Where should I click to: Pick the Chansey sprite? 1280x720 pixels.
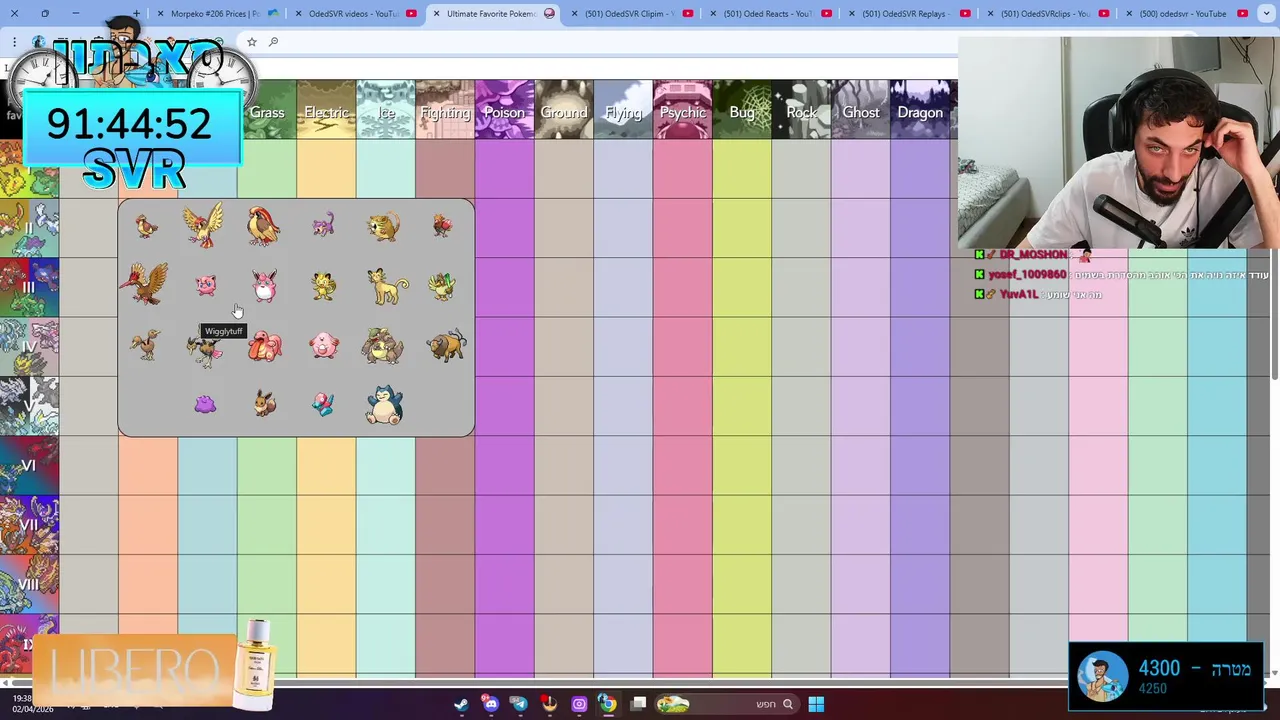[322, 346]
